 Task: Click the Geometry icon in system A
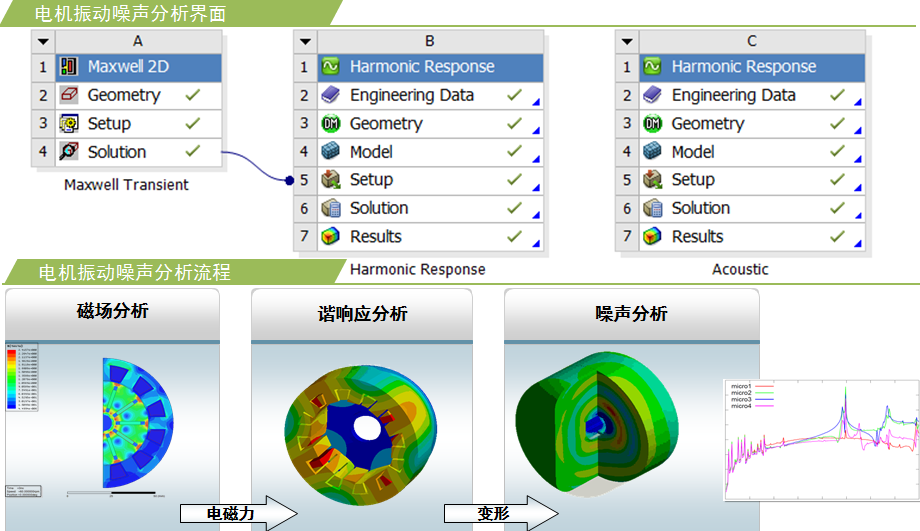(x=69, y=94)
